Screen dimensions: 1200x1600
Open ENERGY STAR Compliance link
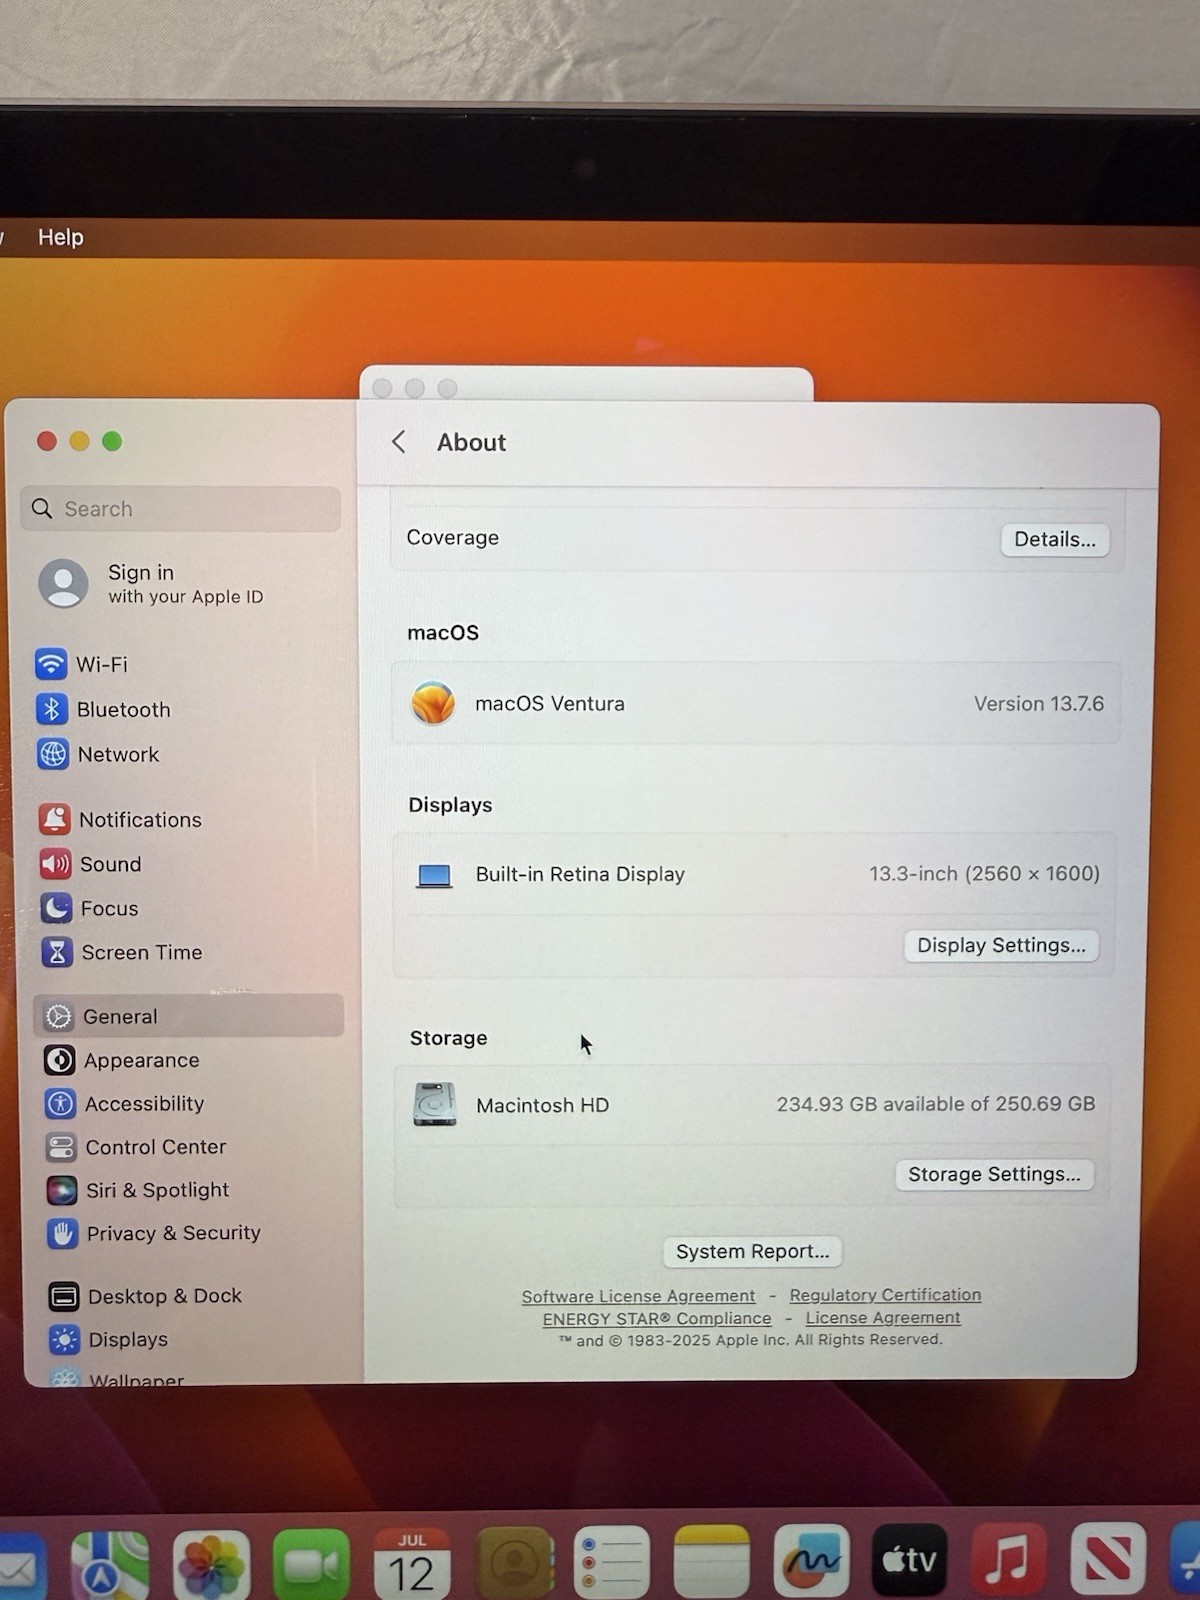coord(657,1319)
